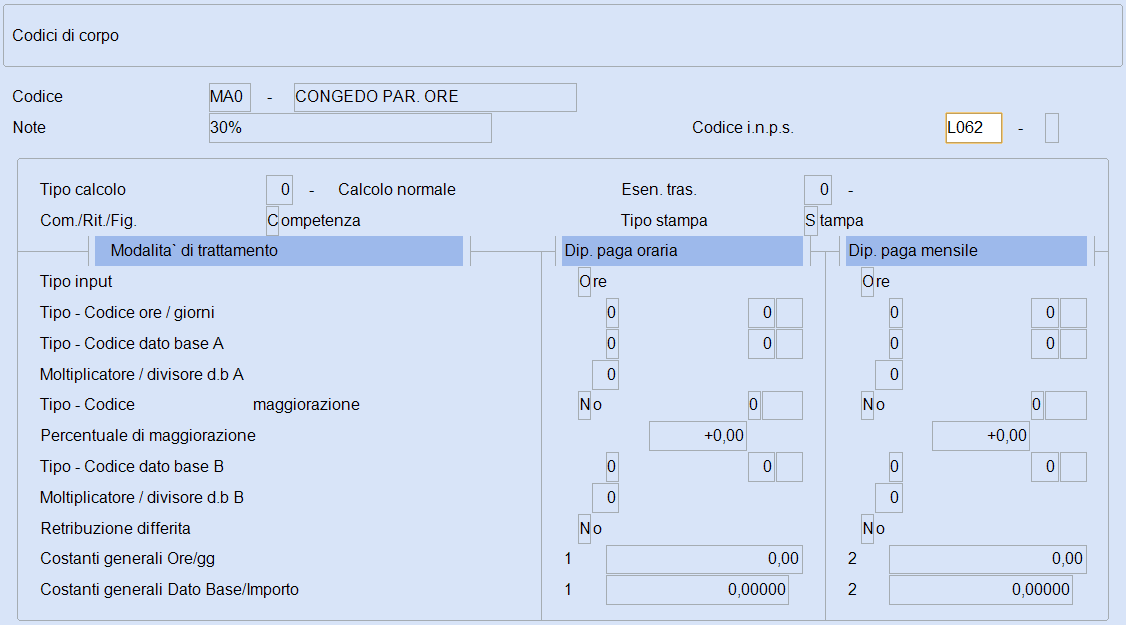Screen dimensions: 1126x625
Task: Click the Dip. paga mensile column header
Action: click(966, 251)
